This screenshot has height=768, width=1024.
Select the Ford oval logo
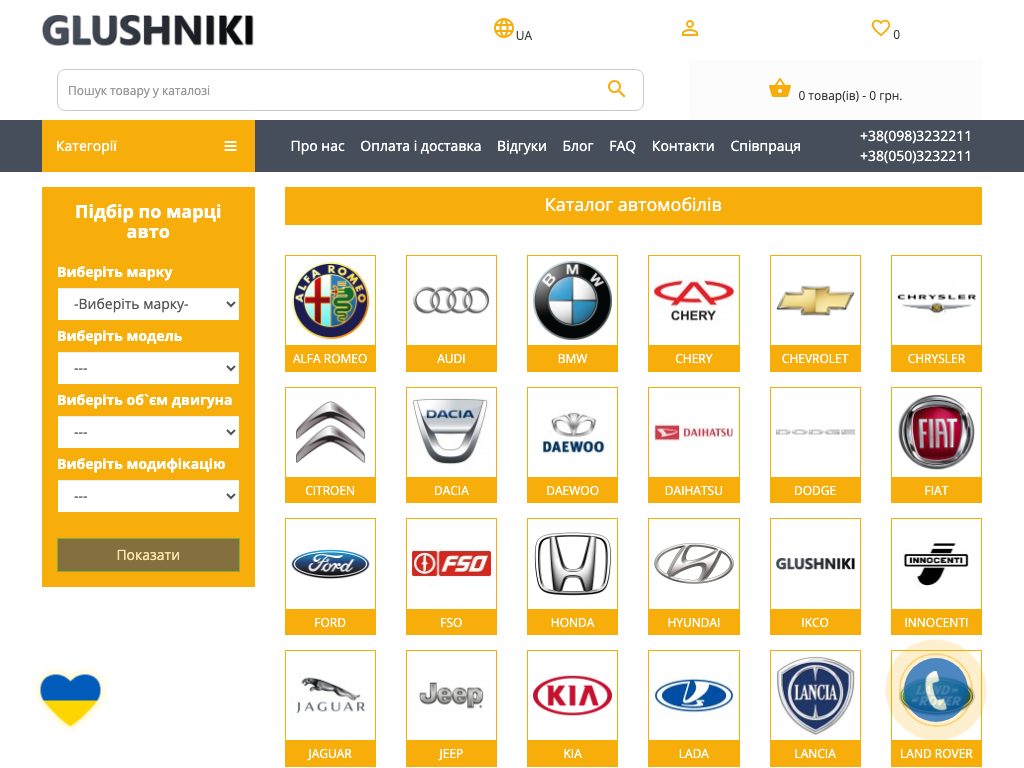330,564
